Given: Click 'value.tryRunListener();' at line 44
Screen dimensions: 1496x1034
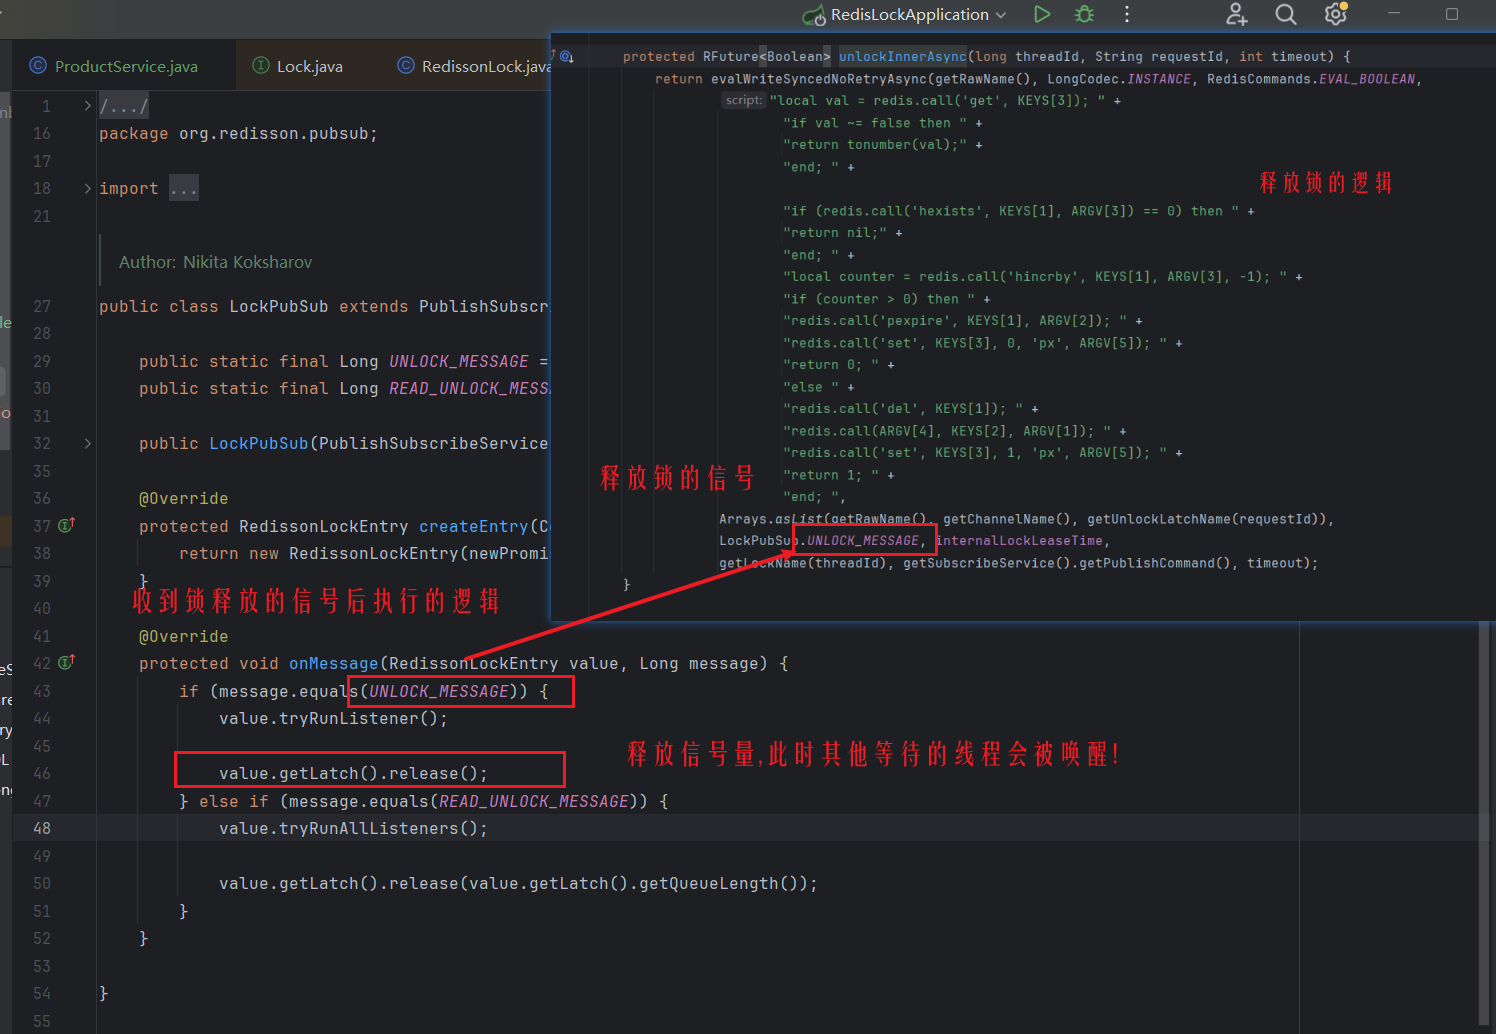Looking at the screenshot, I should tap(333, 718).
